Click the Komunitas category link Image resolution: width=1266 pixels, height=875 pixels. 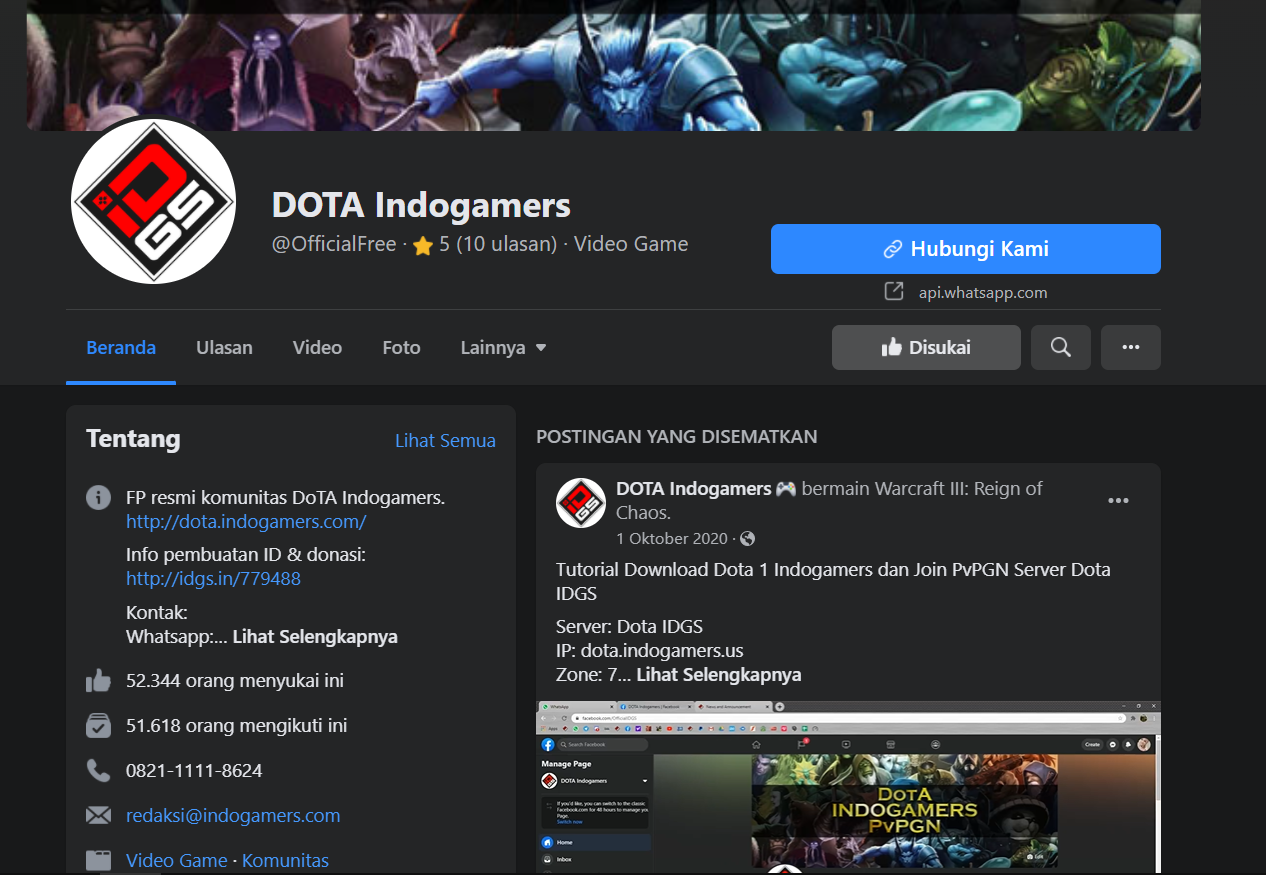[x=285, y=860]
